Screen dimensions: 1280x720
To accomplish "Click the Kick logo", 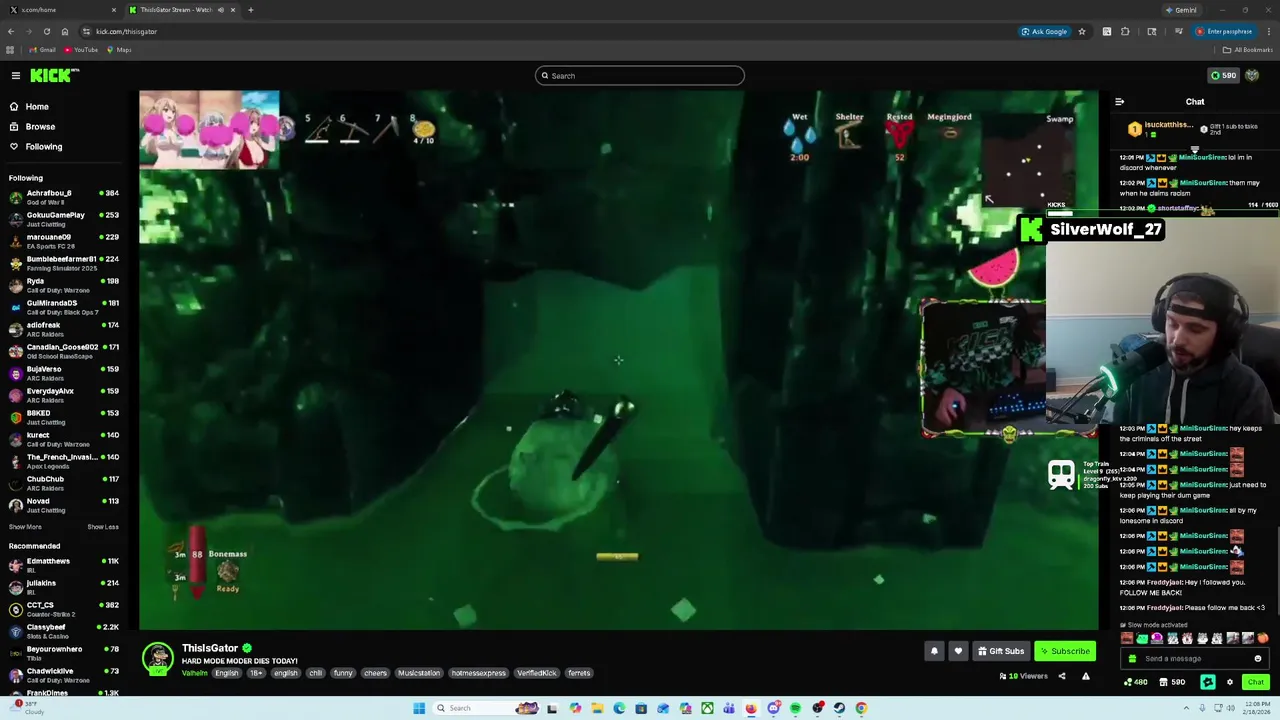I will pos(54,75).
